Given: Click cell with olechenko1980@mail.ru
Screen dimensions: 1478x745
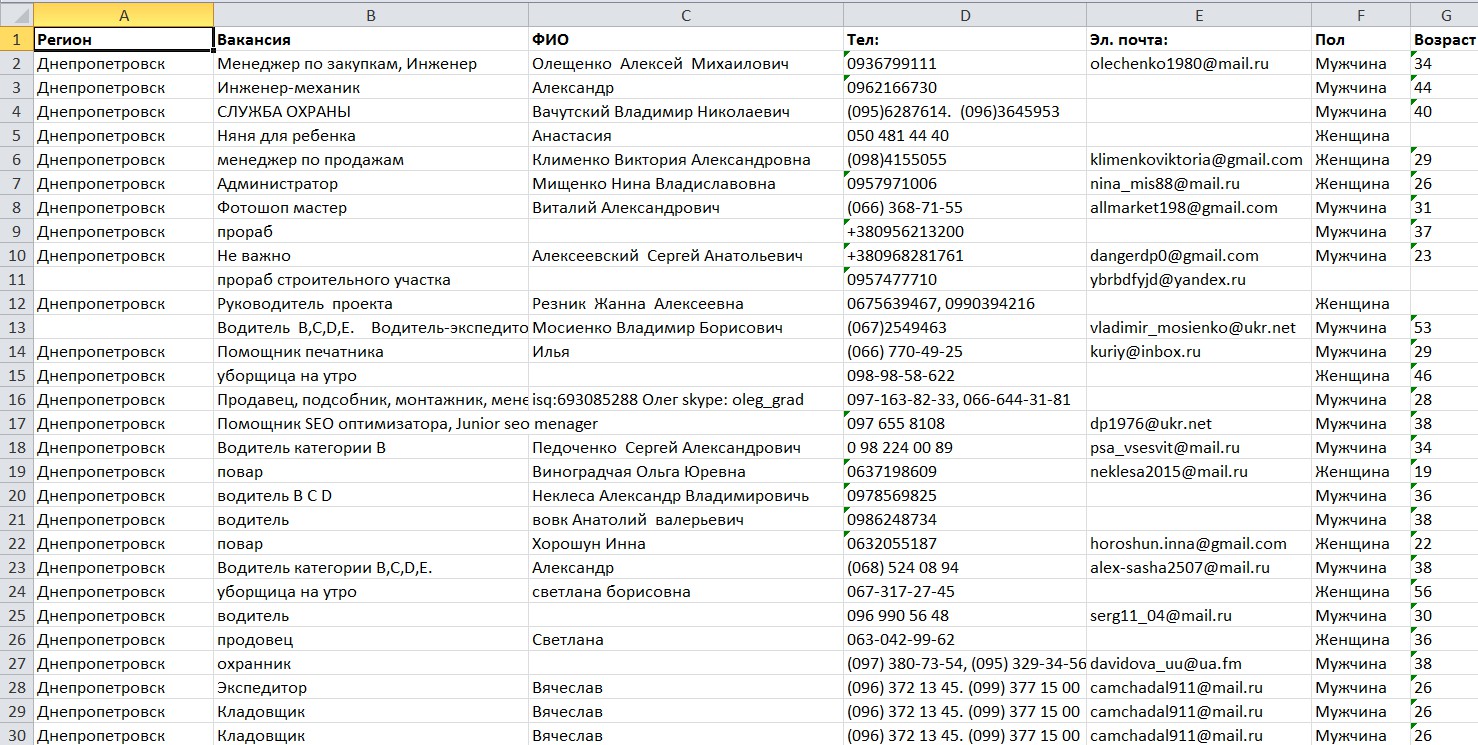Looking at the screenshot, I should (1198, 64).
